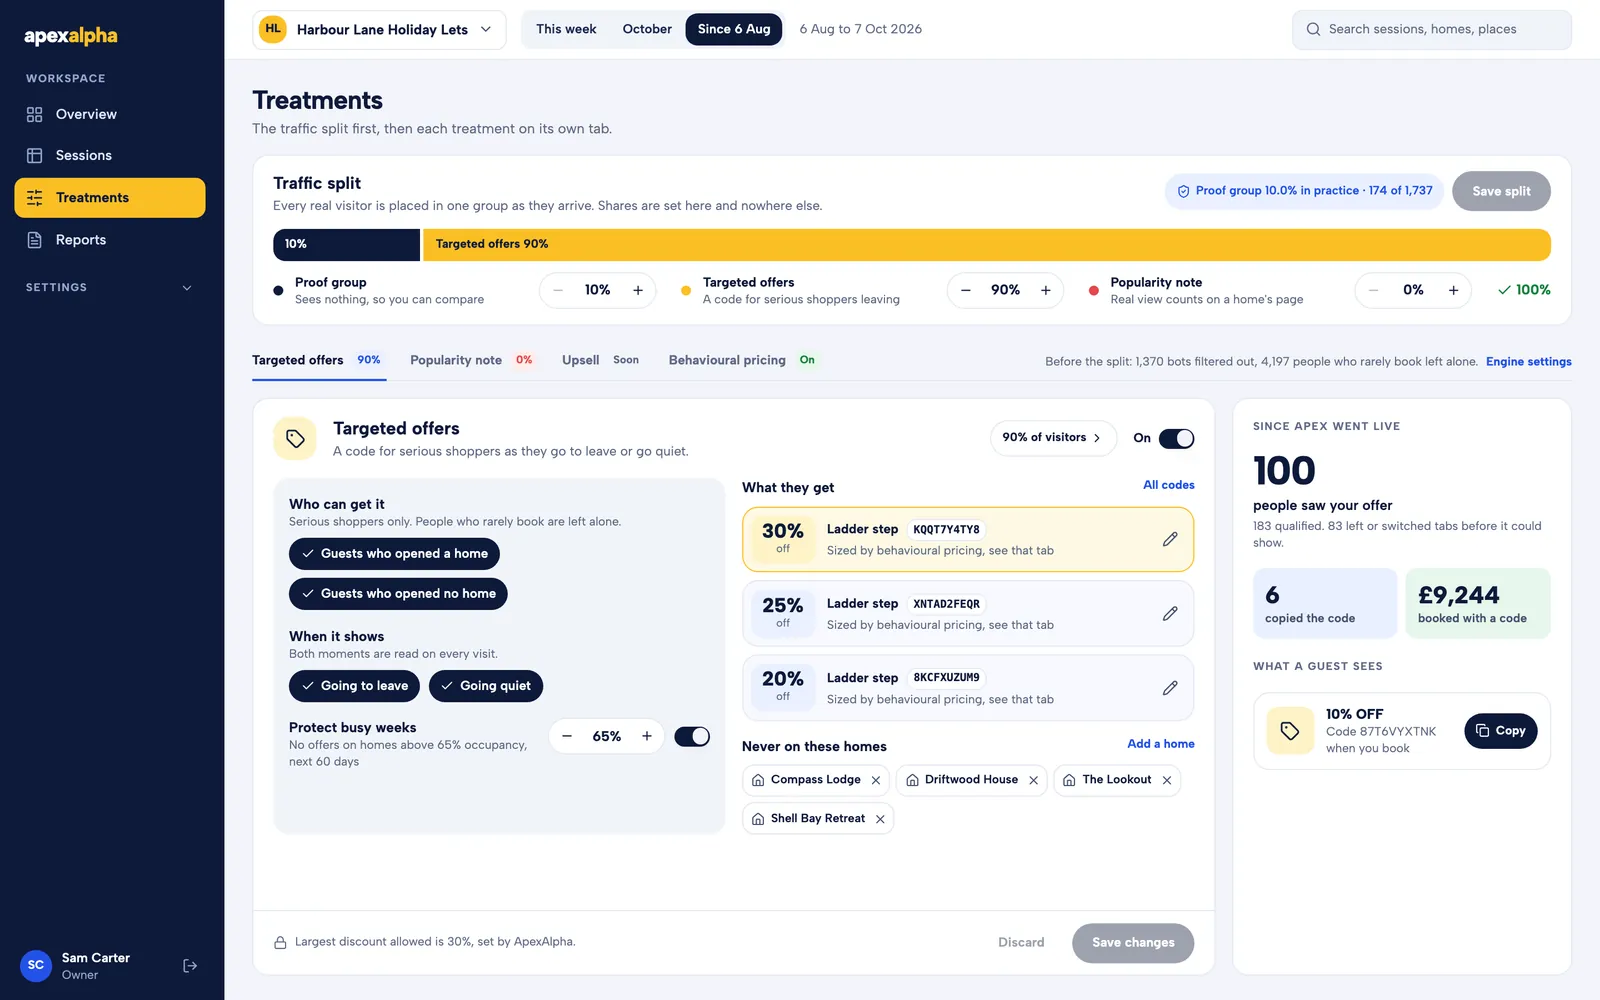This screenshot has height=1000, width=1600.
Task: Click the Proof group 10.0% in practice badge
Action: point(1303,191)
